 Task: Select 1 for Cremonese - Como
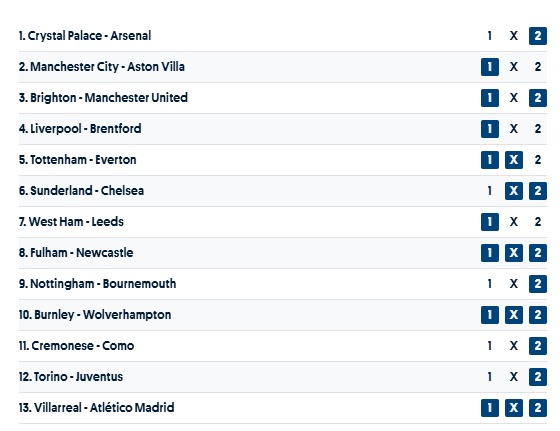click(x=490, y=346)
